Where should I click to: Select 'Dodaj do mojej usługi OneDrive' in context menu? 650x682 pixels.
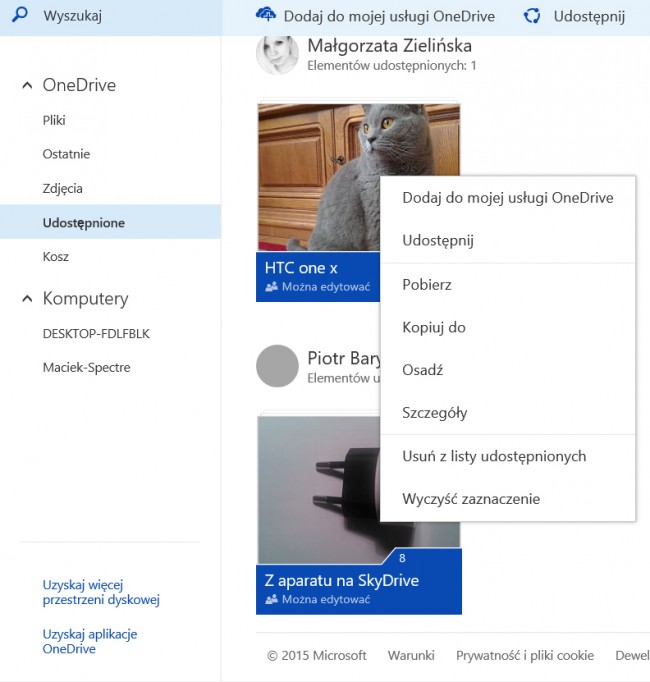coord(508,198)
